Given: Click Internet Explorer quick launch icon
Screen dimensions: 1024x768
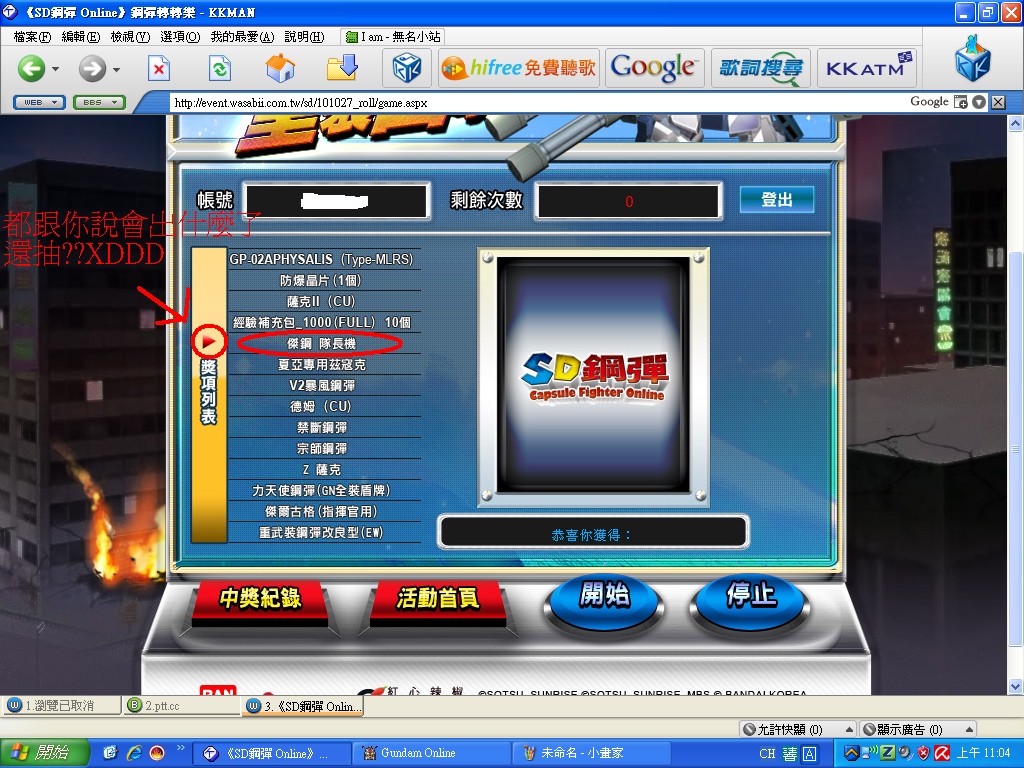Looking at the screenshot, I should pyautogui.click(x=134, y=753).
